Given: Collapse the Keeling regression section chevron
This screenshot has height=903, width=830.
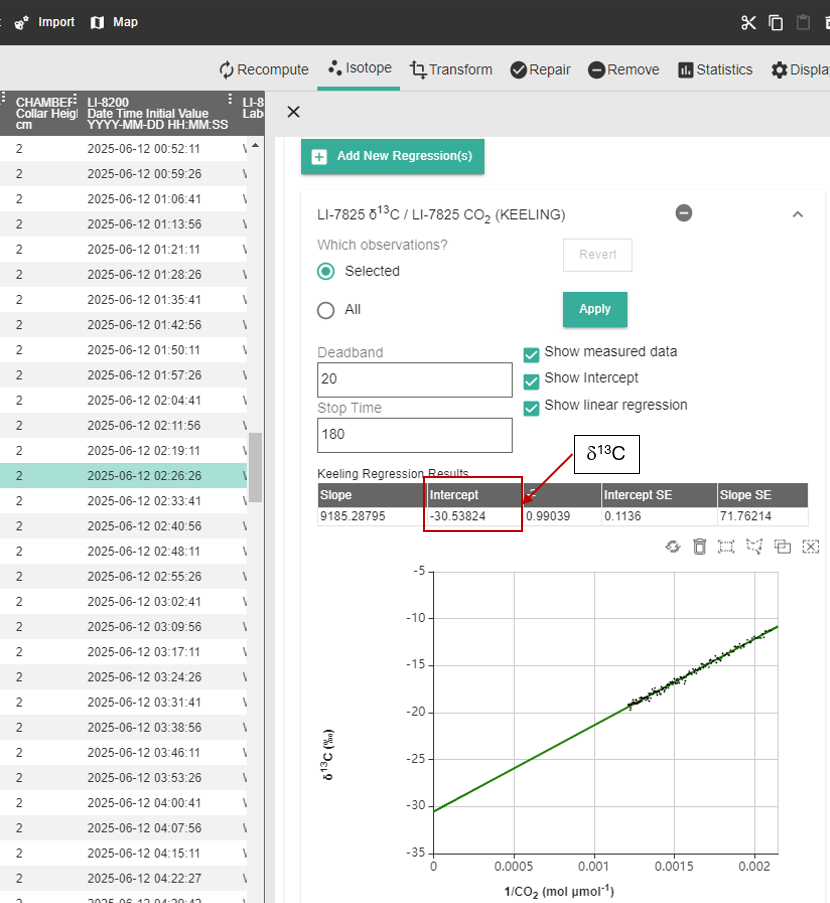Looking at the screenshot, I should (x=797, y=214).
